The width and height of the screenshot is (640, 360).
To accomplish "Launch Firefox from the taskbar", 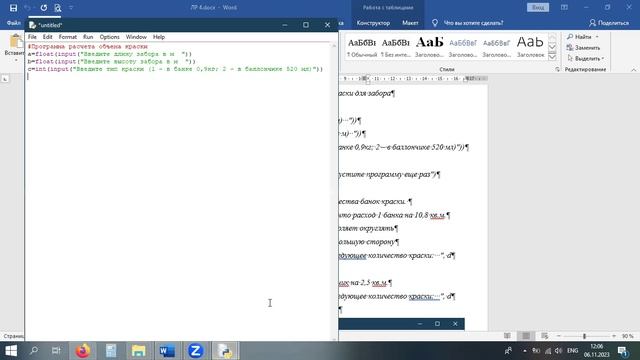I will (x=83, y=351).
